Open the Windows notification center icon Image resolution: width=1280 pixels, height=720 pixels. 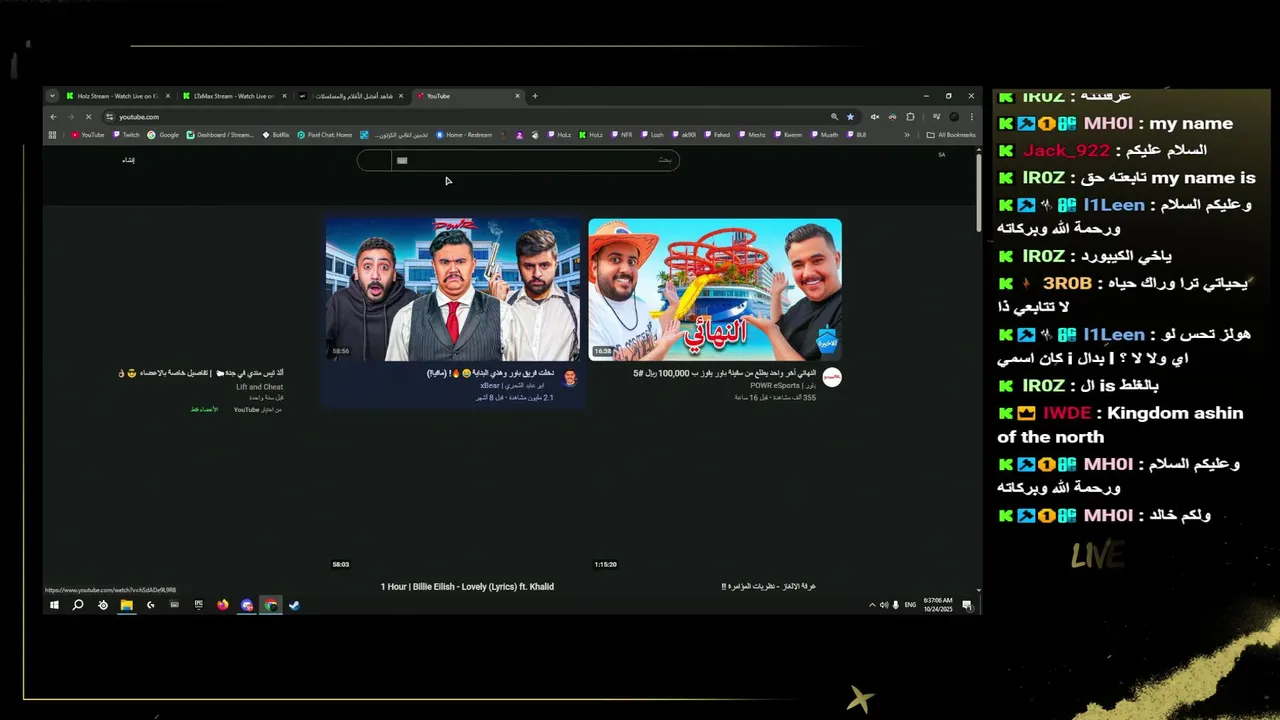click(x=967, y=605)
